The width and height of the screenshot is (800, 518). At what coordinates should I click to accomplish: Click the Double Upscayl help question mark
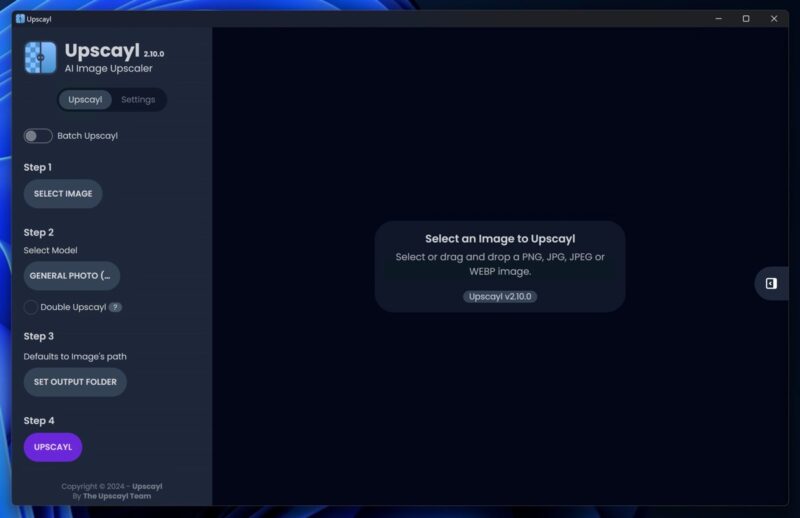(x=115, y=307)
